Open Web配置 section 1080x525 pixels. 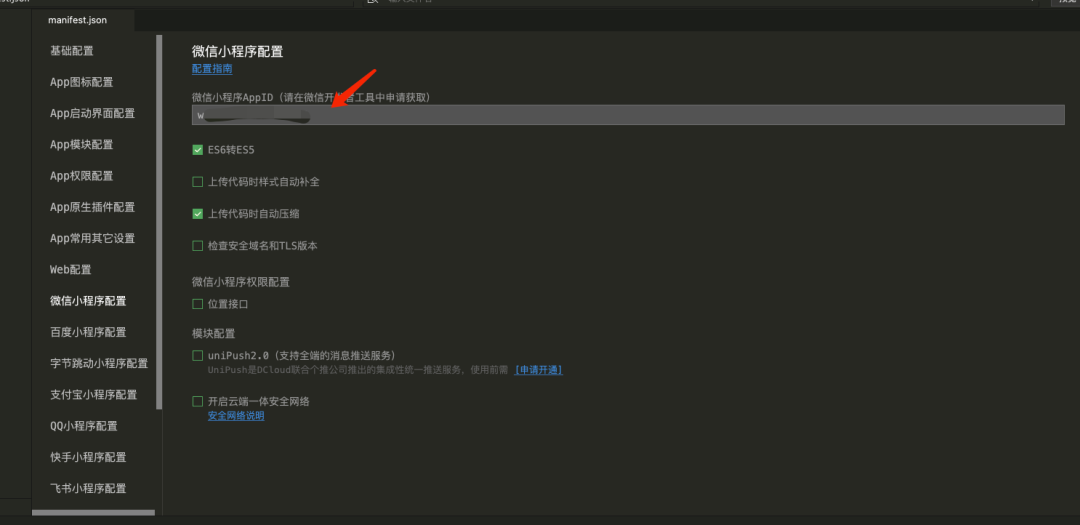coord(70,270)
